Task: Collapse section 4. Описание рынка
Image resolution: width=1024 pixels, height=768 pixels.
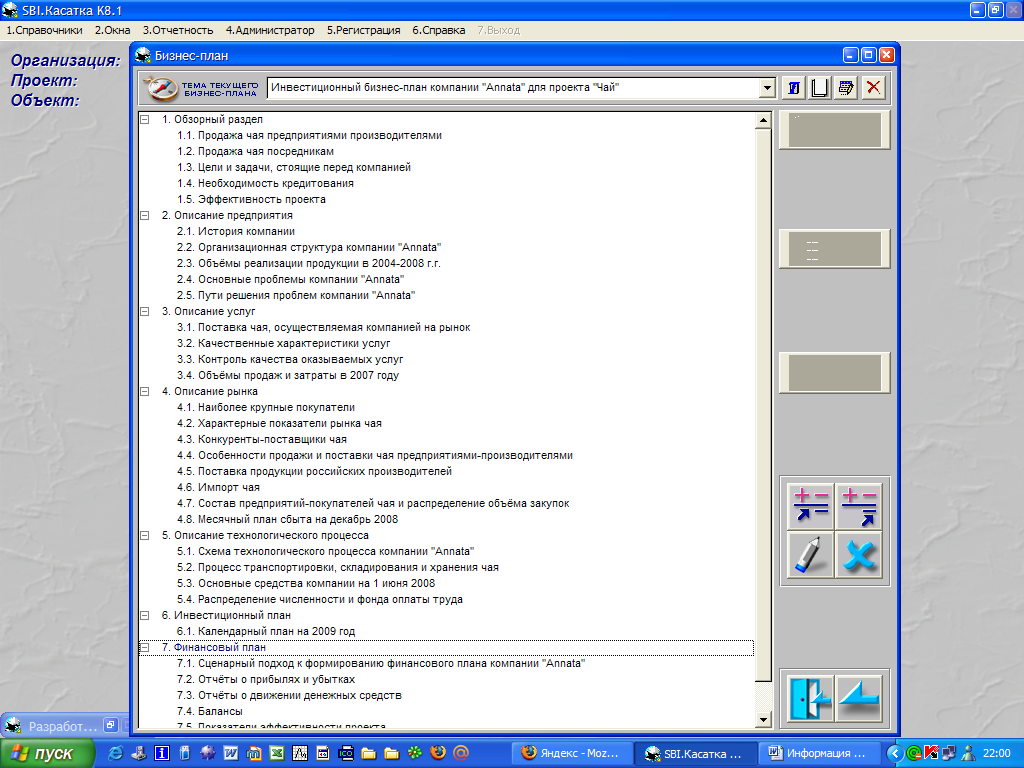Action: 145,391
